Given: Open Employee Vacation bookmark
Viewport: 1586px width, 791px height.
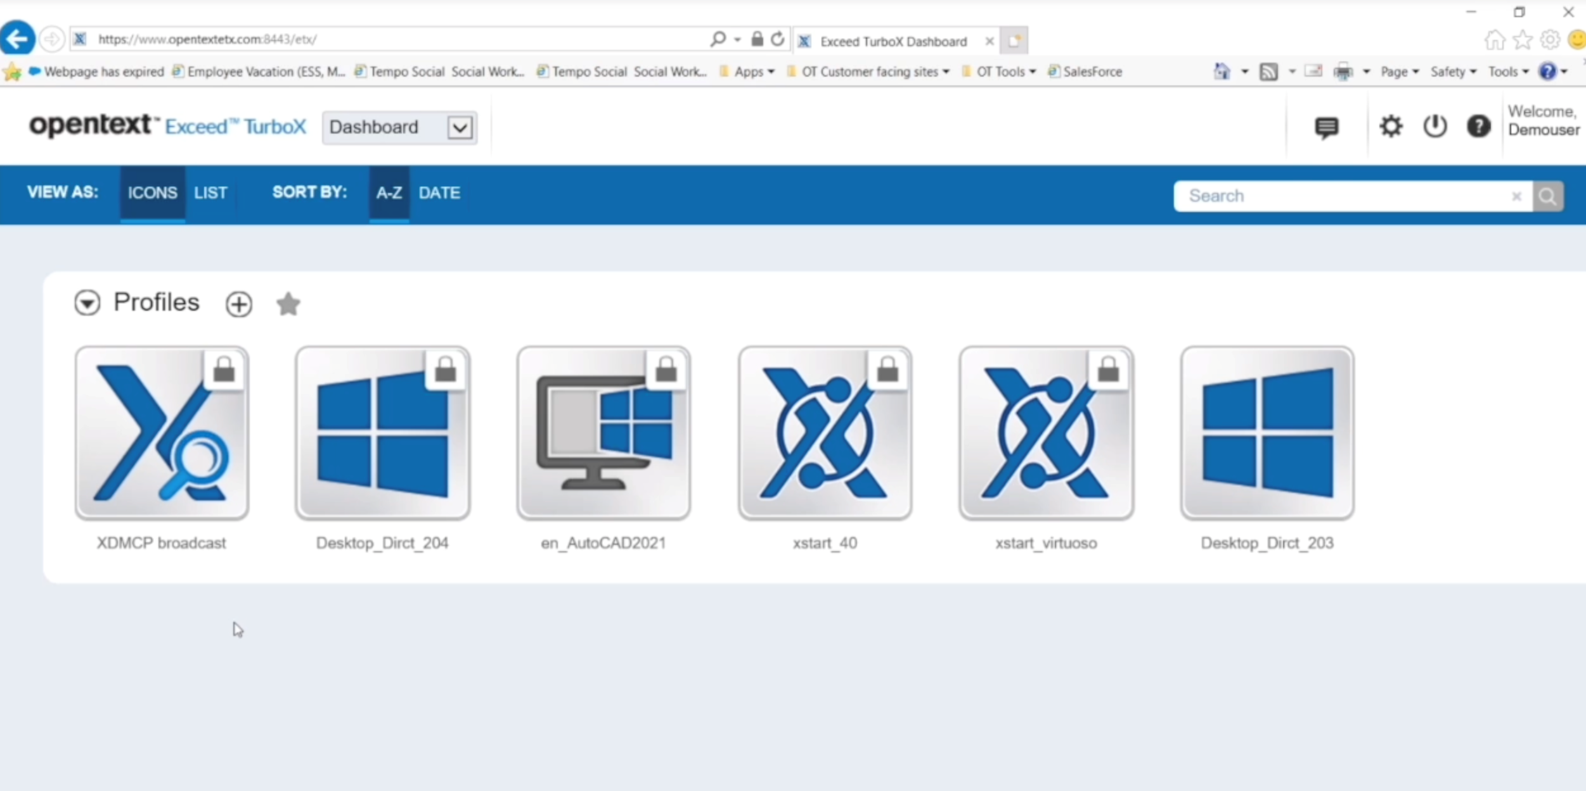Looking at the screenshot, I should [258, 71].
